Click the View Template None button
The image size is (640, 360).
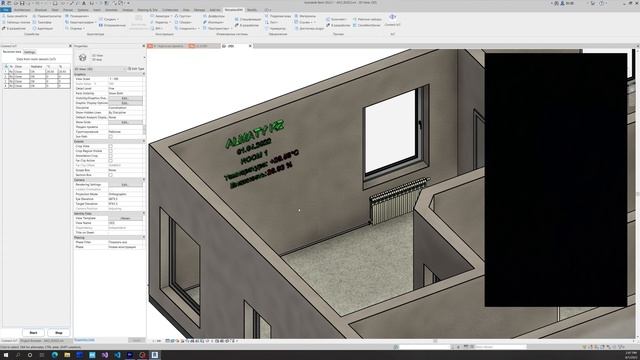(x=125, y=218)
